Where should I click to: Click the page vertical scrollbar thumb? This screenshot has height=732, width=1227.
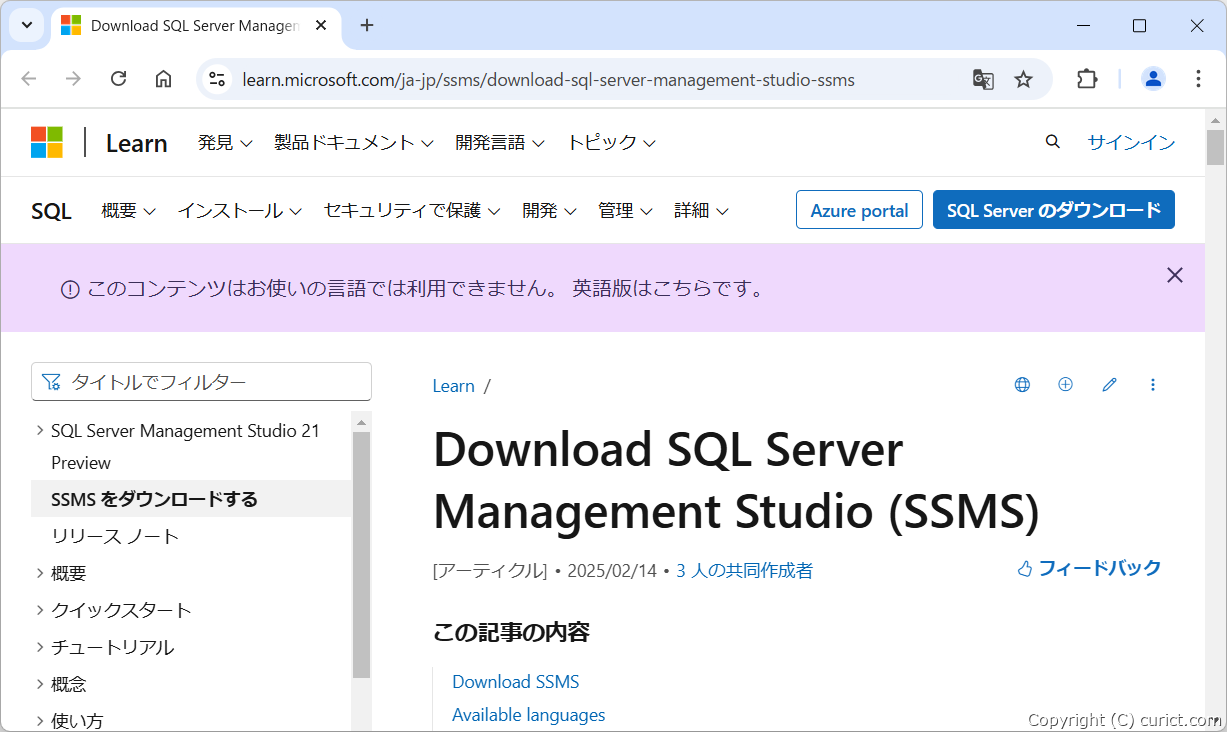(1216, 146)
